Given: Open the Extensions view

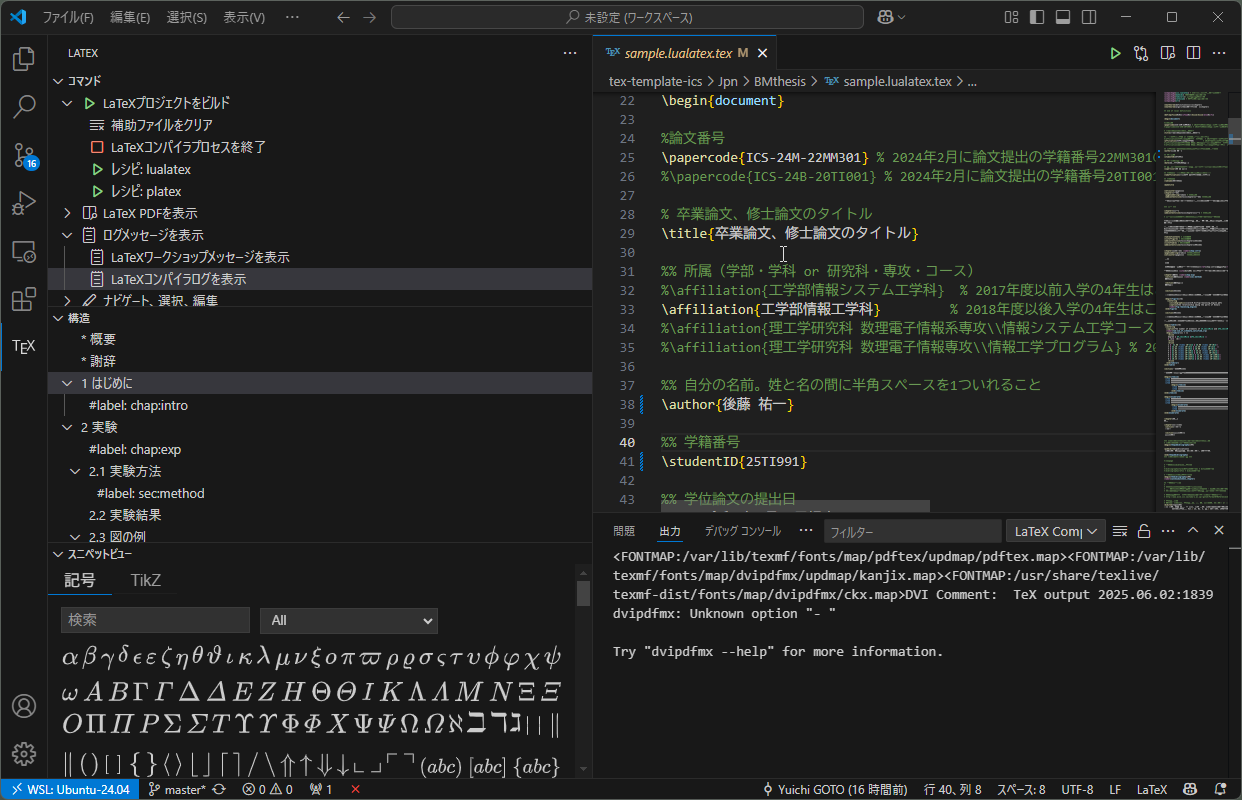Looking at the screenshot, I should (24, 299).
